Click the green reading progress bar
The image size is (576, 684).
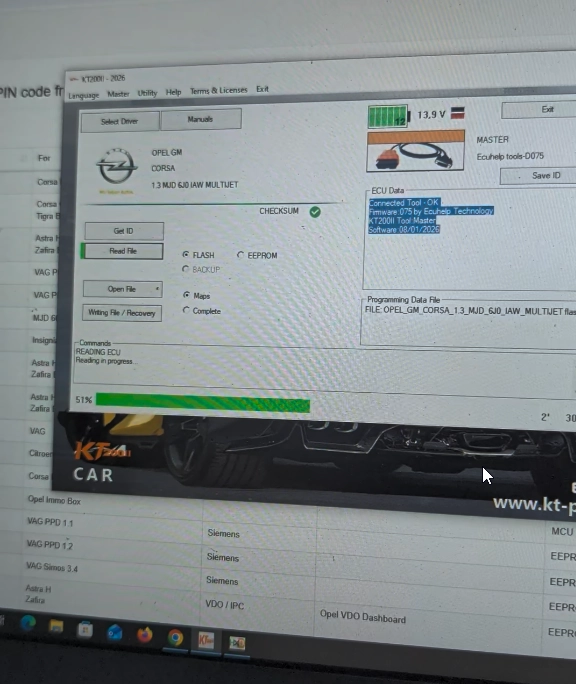coord(203,403)
